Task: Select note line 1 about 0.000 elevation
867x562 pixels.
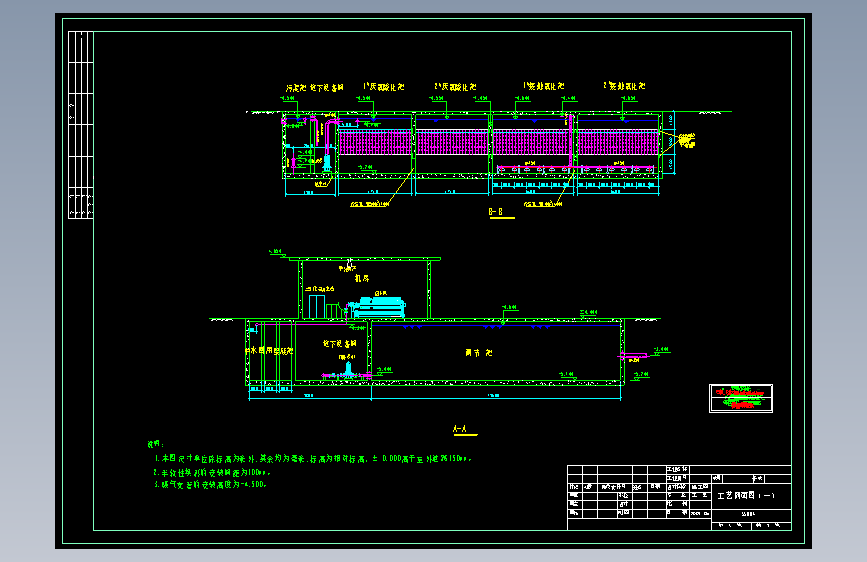Action: point(313,459)
